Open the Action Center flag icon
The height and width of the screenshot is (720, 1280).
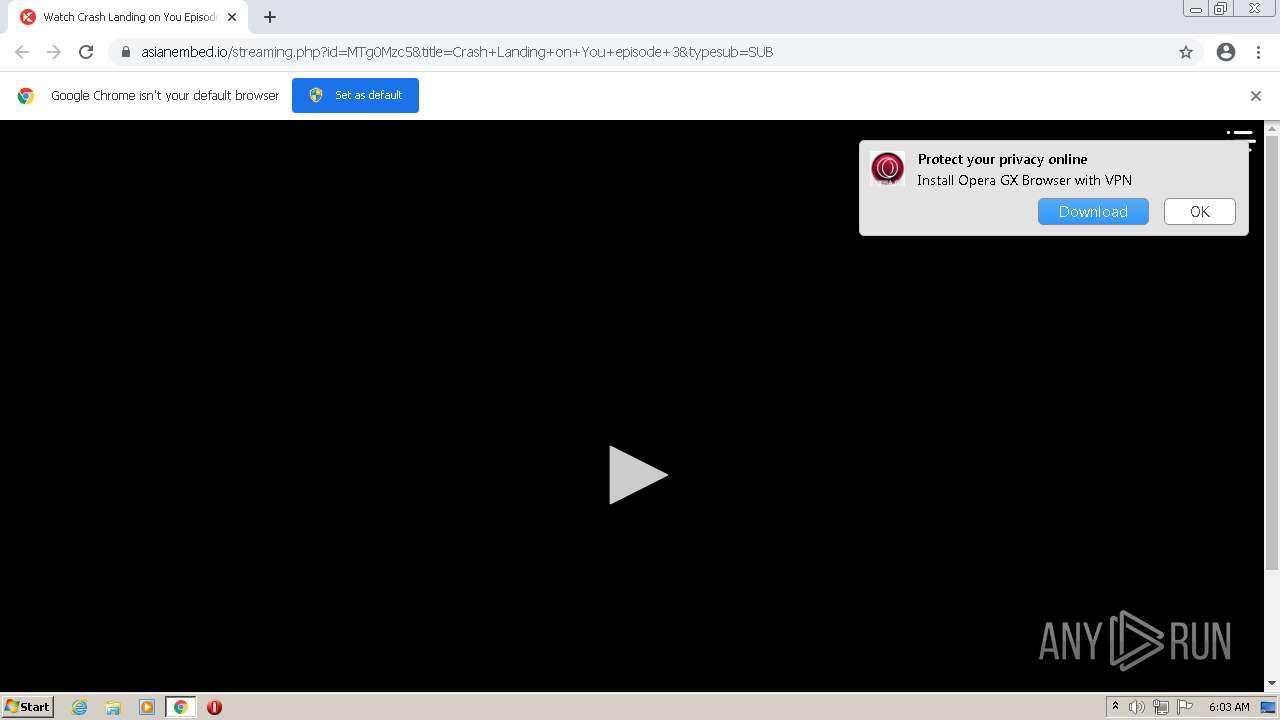click(1185, 707)
